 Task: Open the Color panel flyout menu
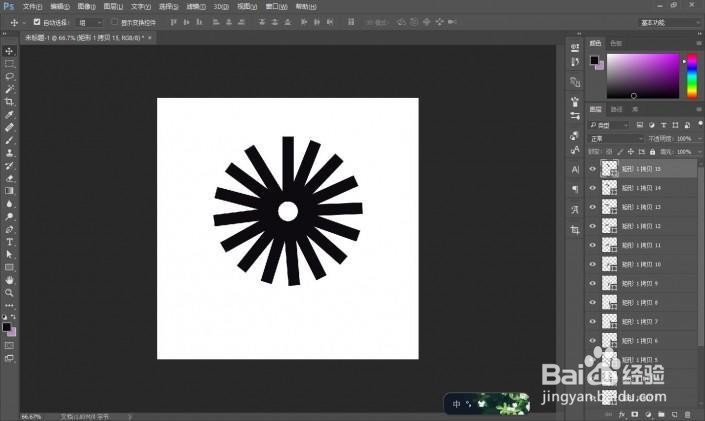point(699,43)
